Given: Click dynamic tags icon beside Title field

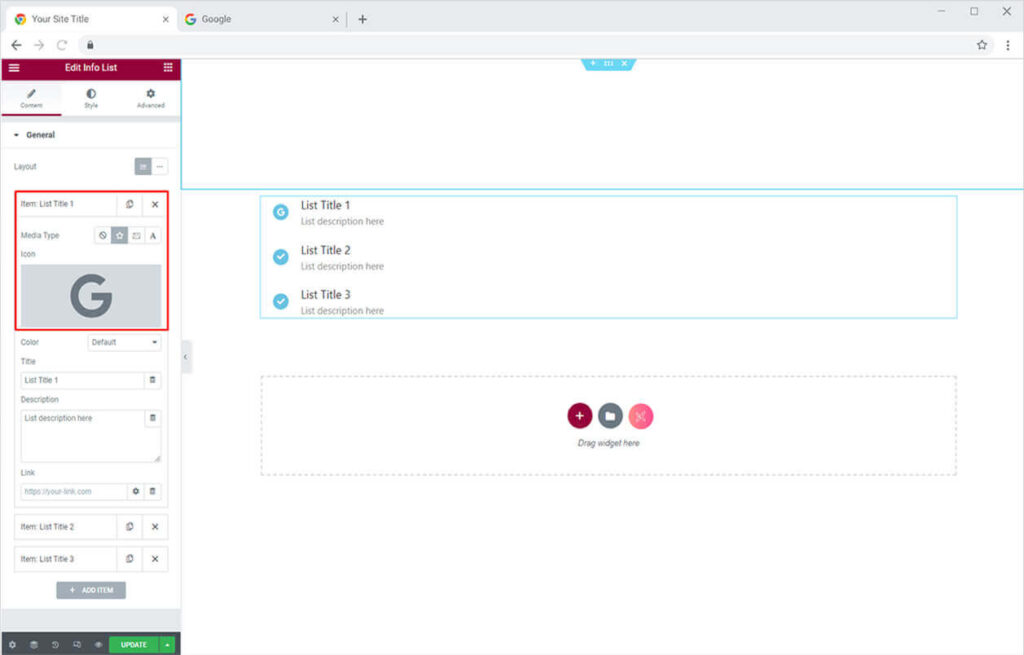Looking at the screenshot, I should click(x=152, y=380).
